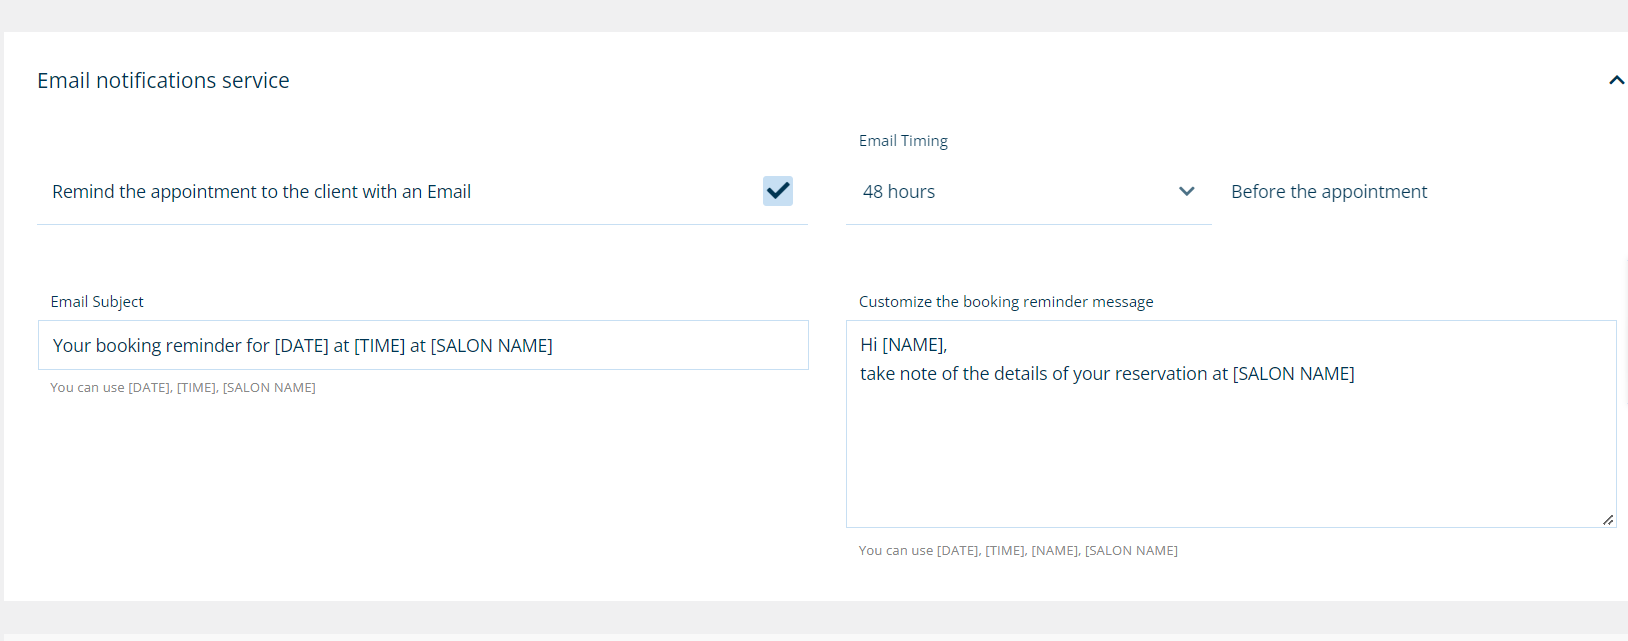Click the Remind the appointment to the client label
1628x641 pixels.
[x=261, y=192]
